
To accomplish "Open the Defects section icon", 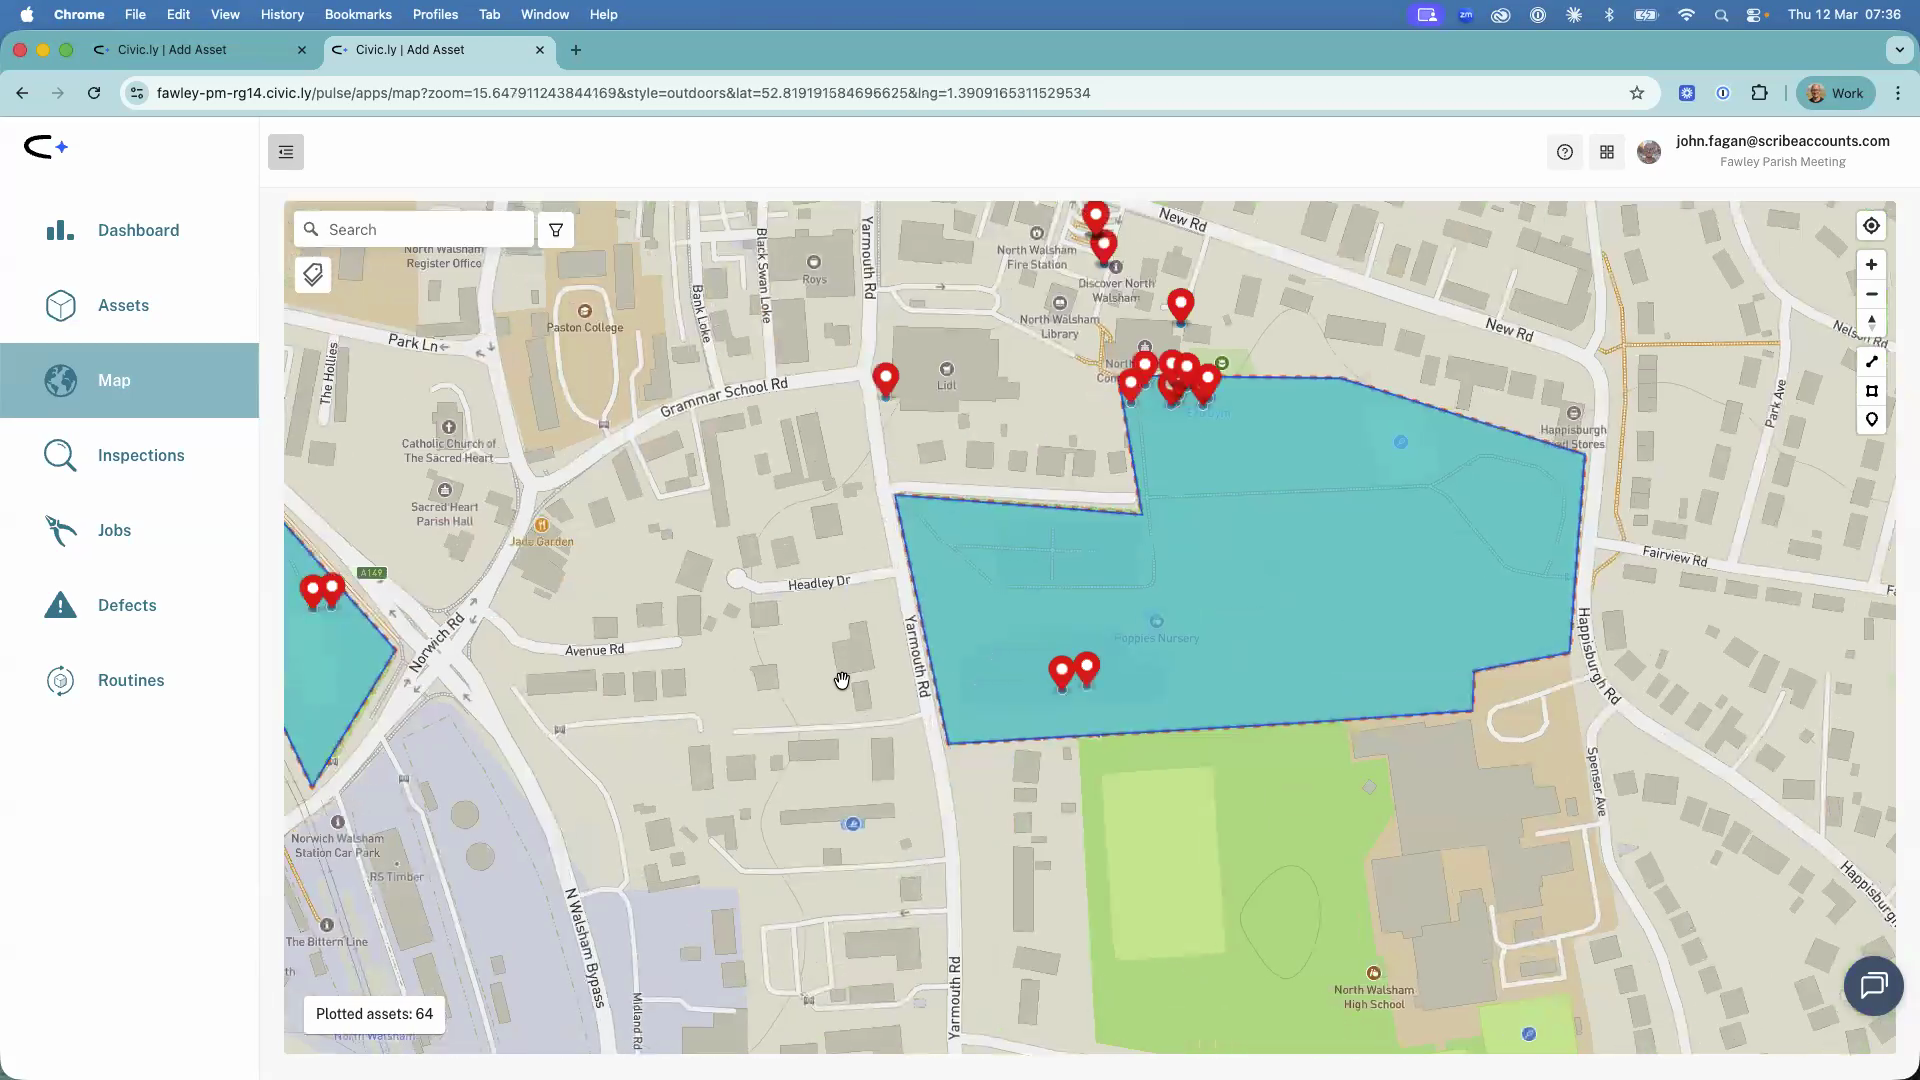I will point(60,605).
